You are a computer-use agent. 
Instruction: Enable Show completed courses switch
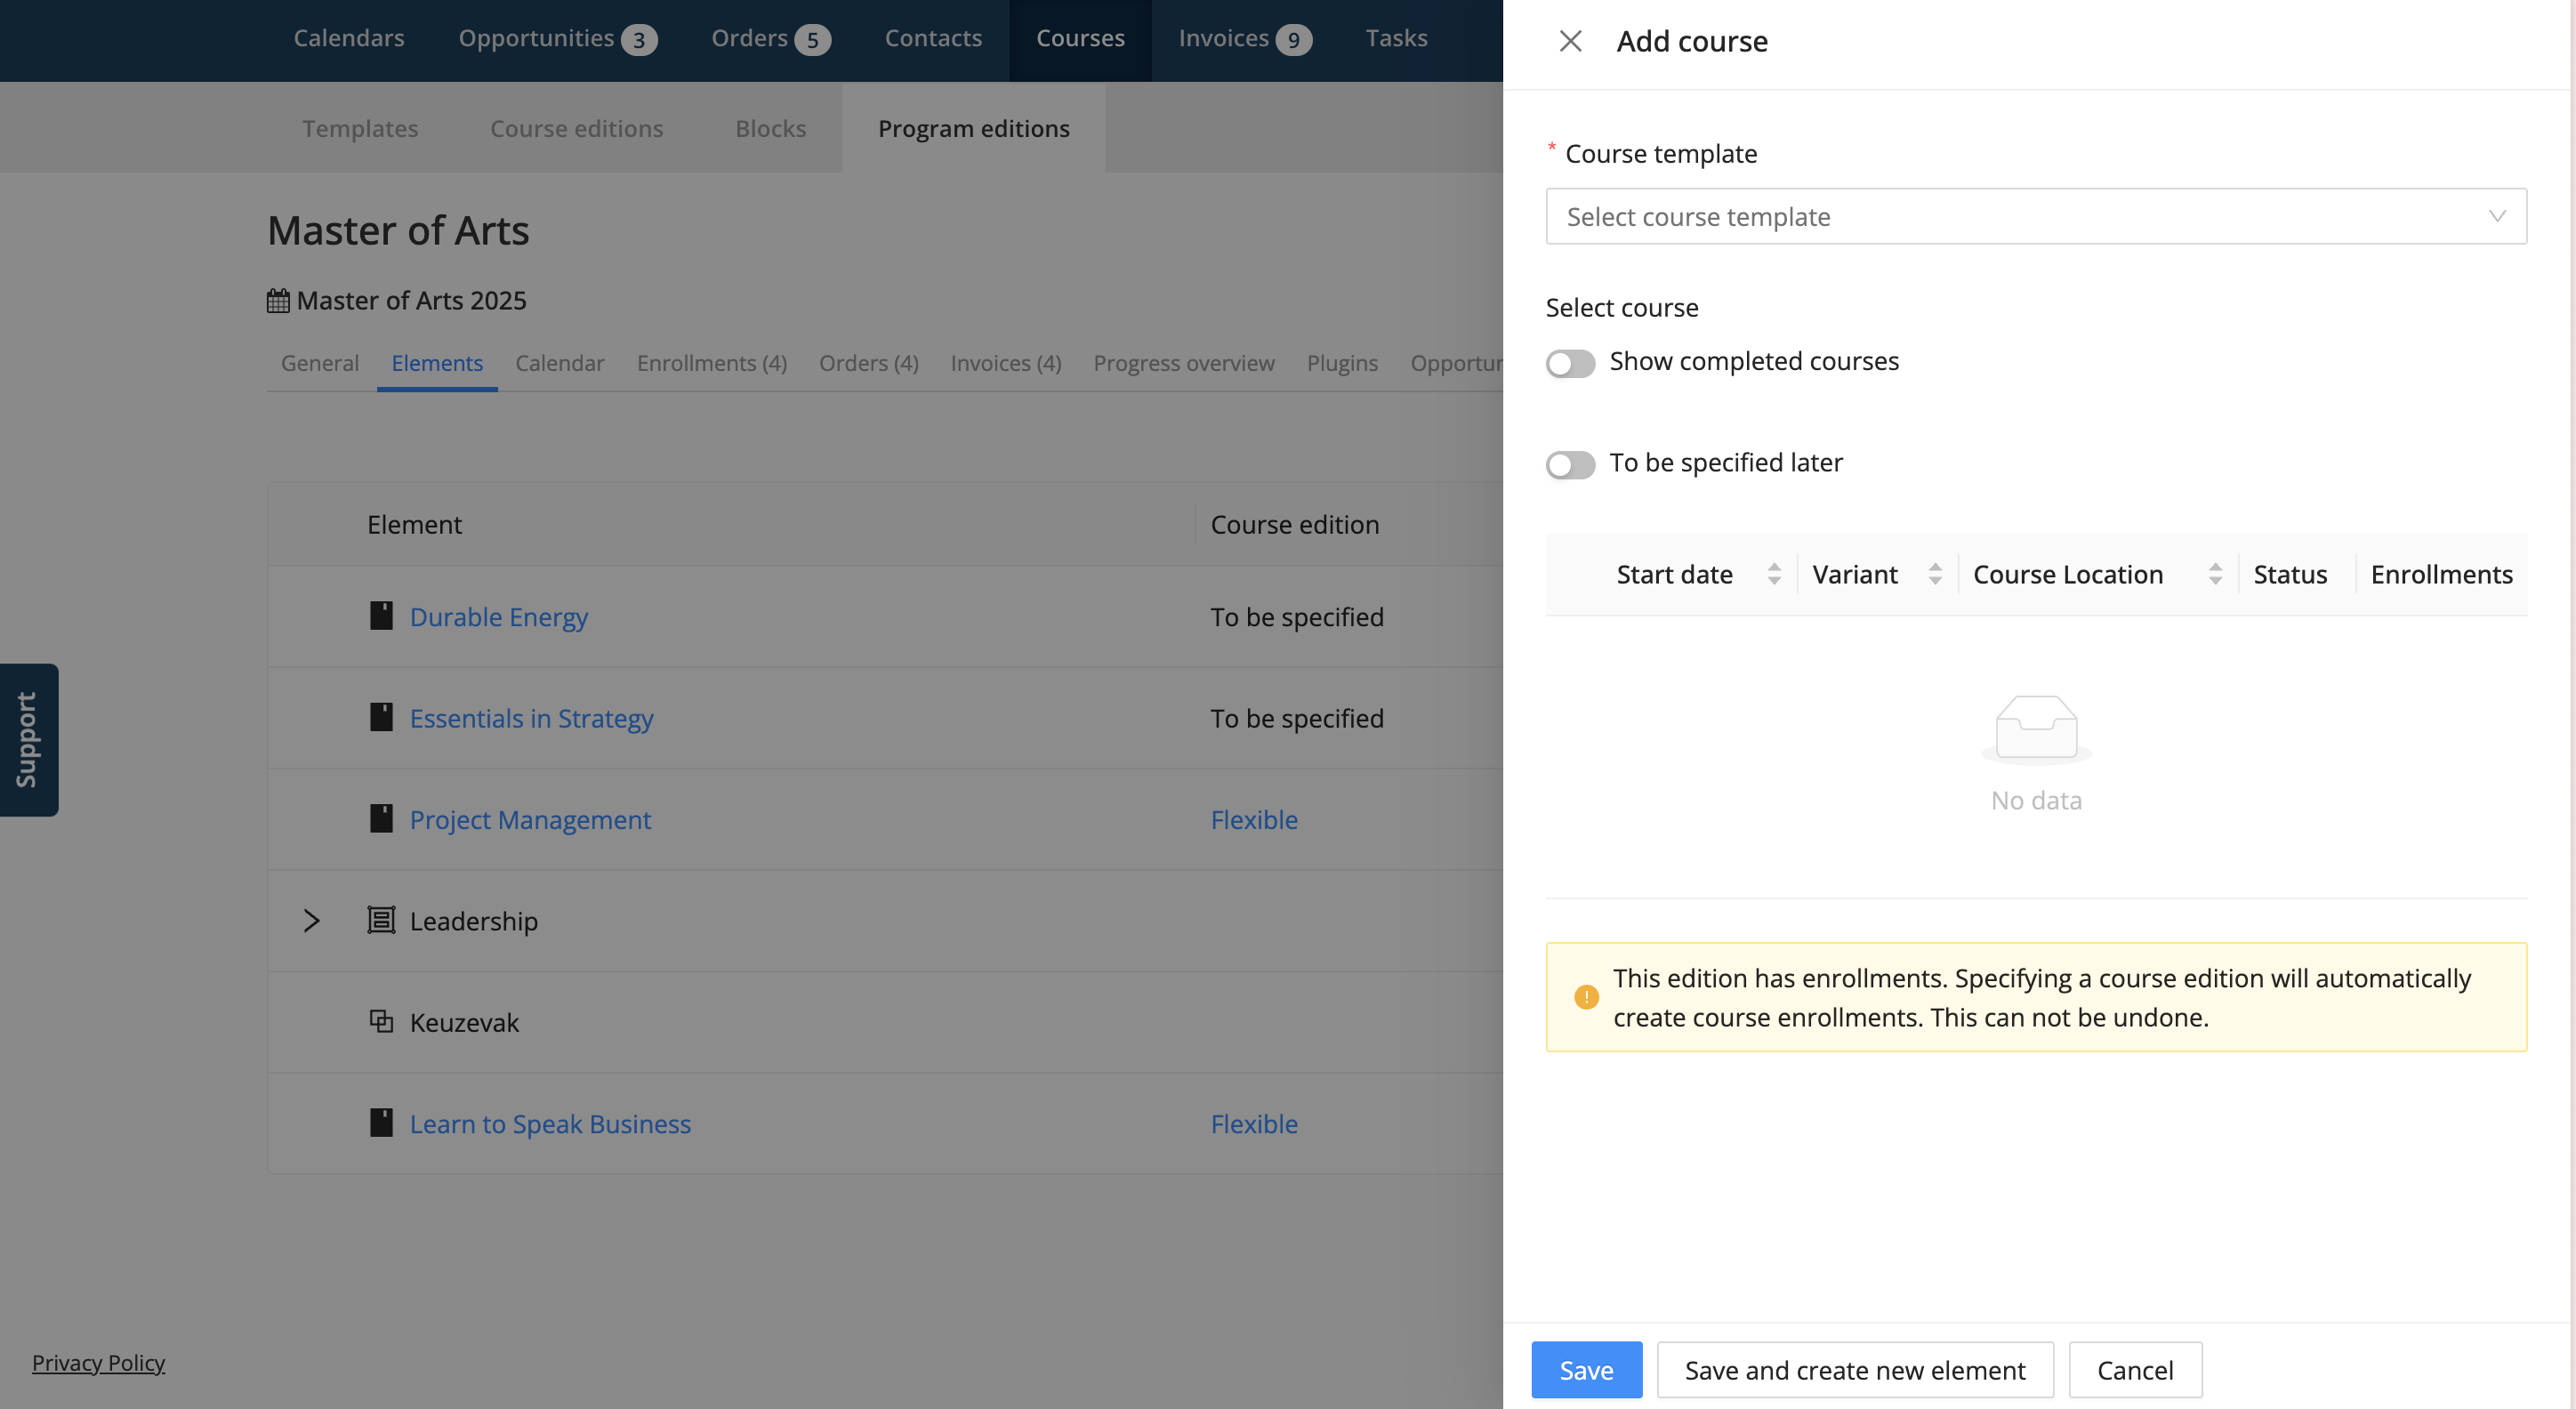tap(1570, 362)
